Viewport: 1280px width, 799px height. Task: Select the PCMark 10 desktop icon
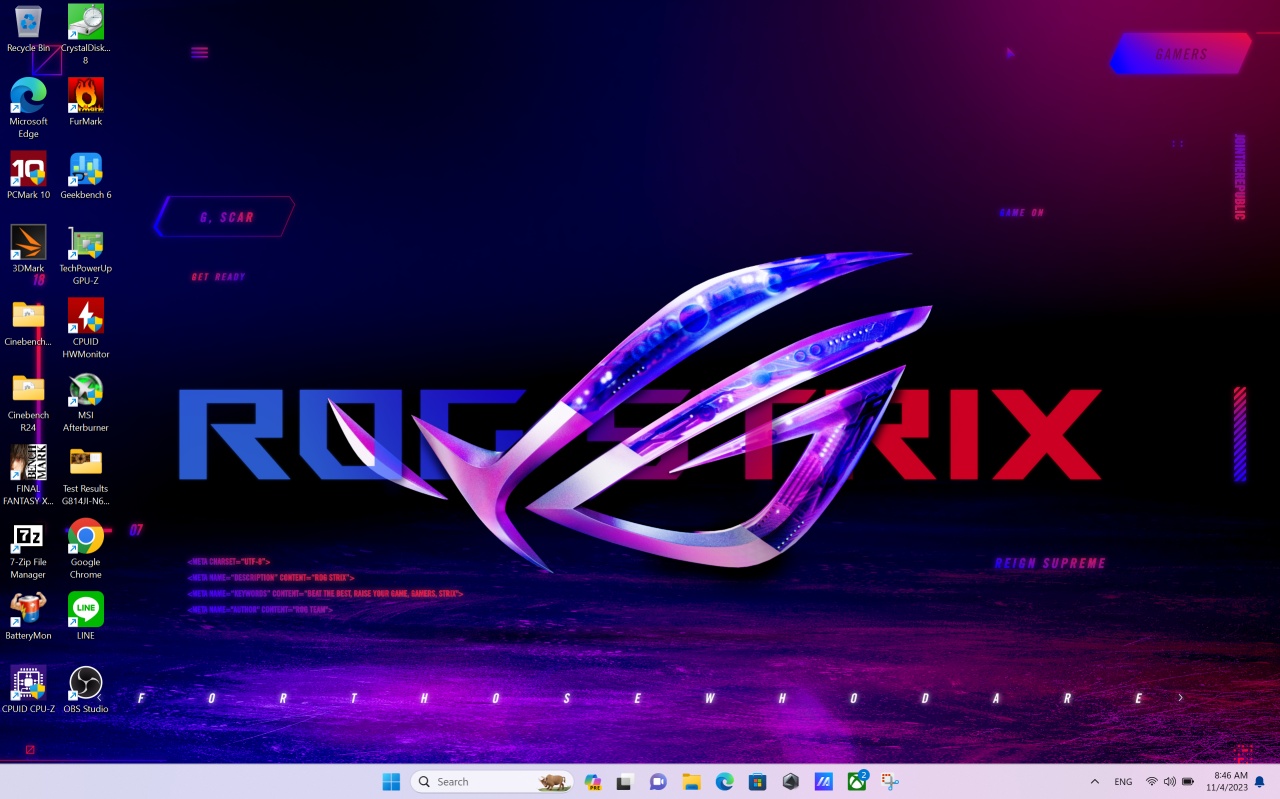point(28,175)
